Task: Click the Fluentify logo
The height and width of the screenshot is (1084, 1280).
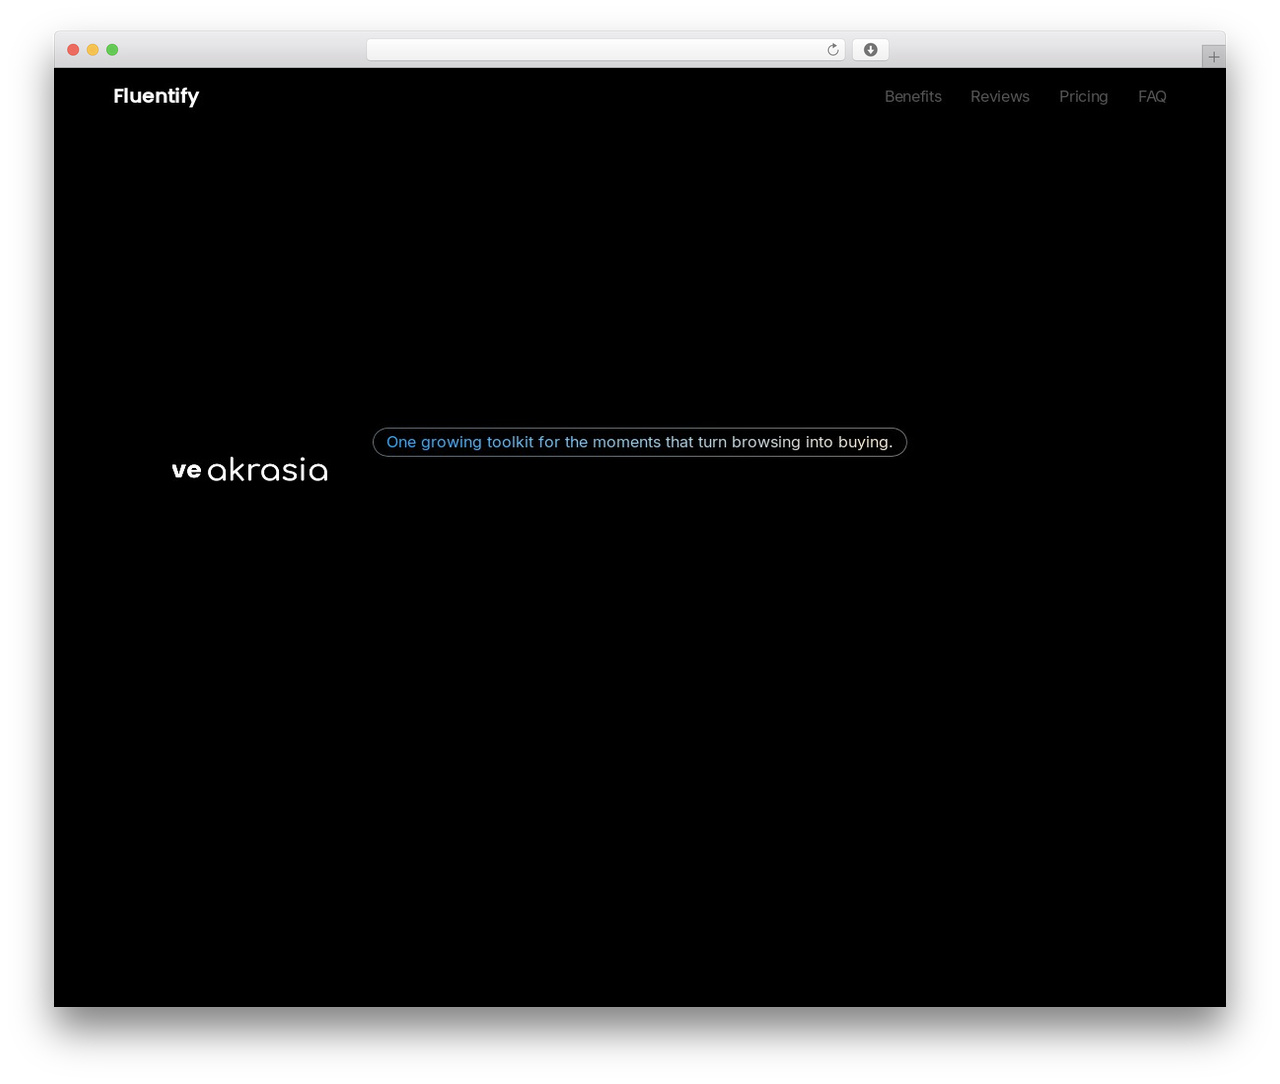Action: coord(156,96)
